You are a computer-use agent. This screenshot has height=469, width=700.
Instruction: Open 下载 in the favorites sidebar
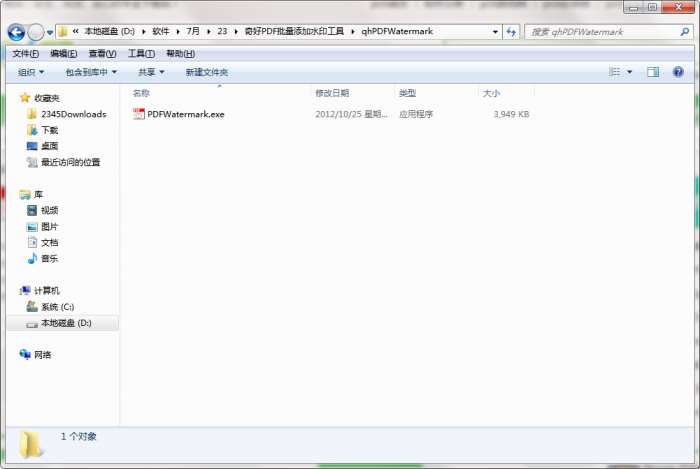(50, 130)
